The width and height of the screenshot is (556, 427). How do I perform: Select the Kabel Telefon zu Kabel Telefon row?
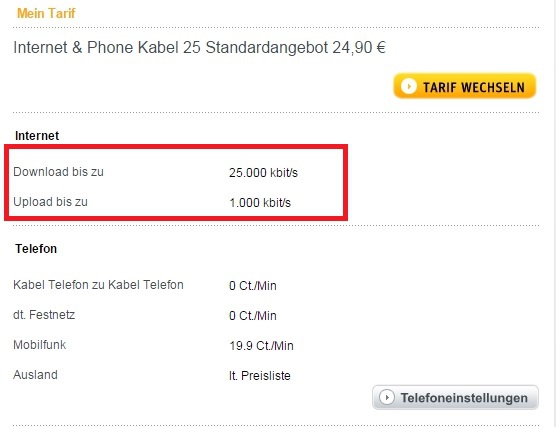145,285
